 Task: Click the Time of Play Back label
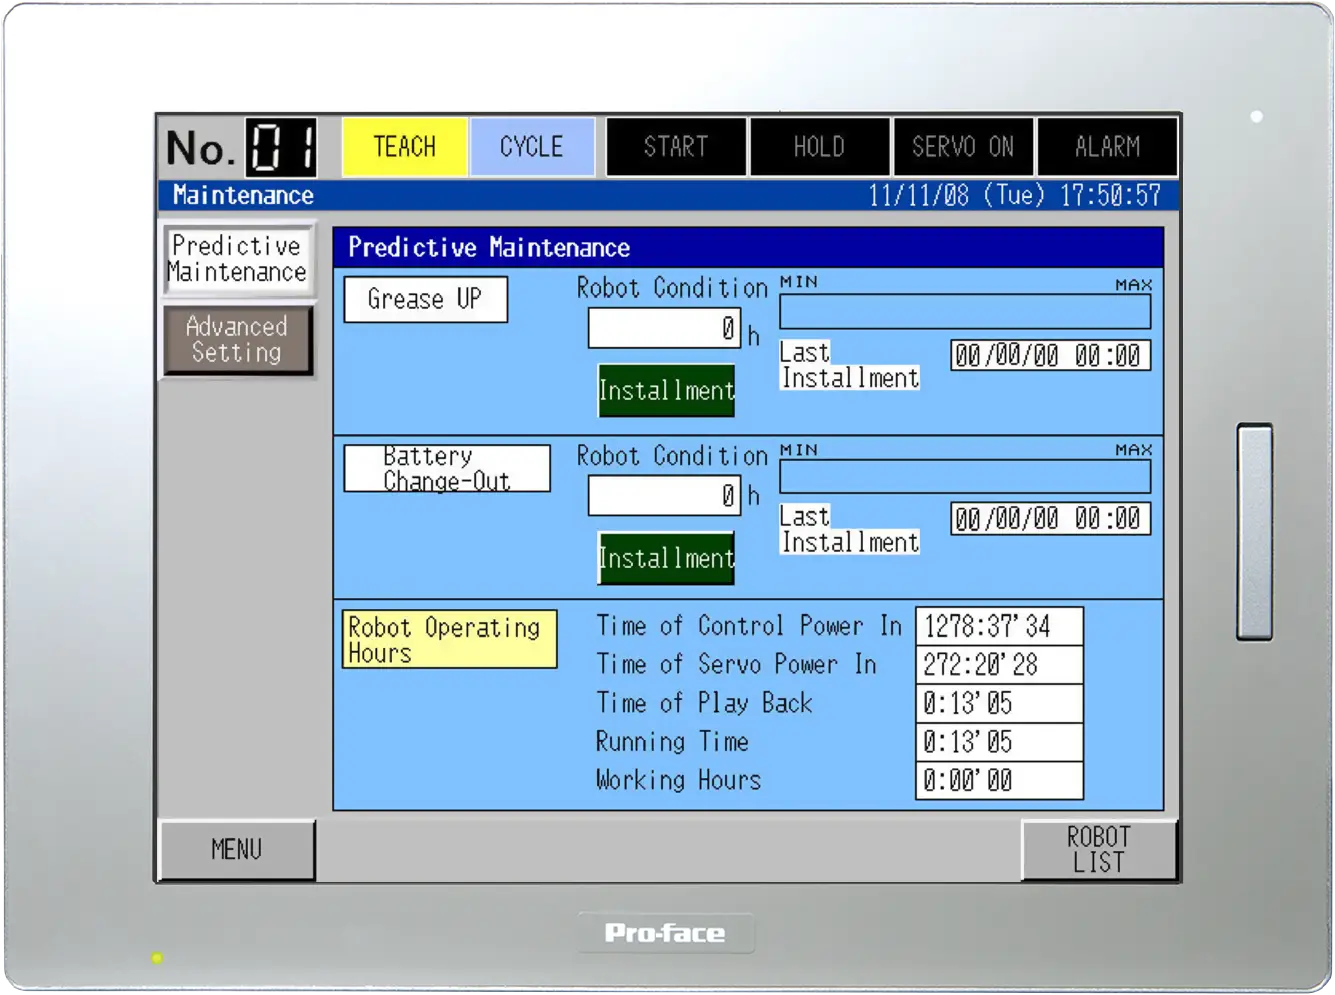click(x=705, y=703)
